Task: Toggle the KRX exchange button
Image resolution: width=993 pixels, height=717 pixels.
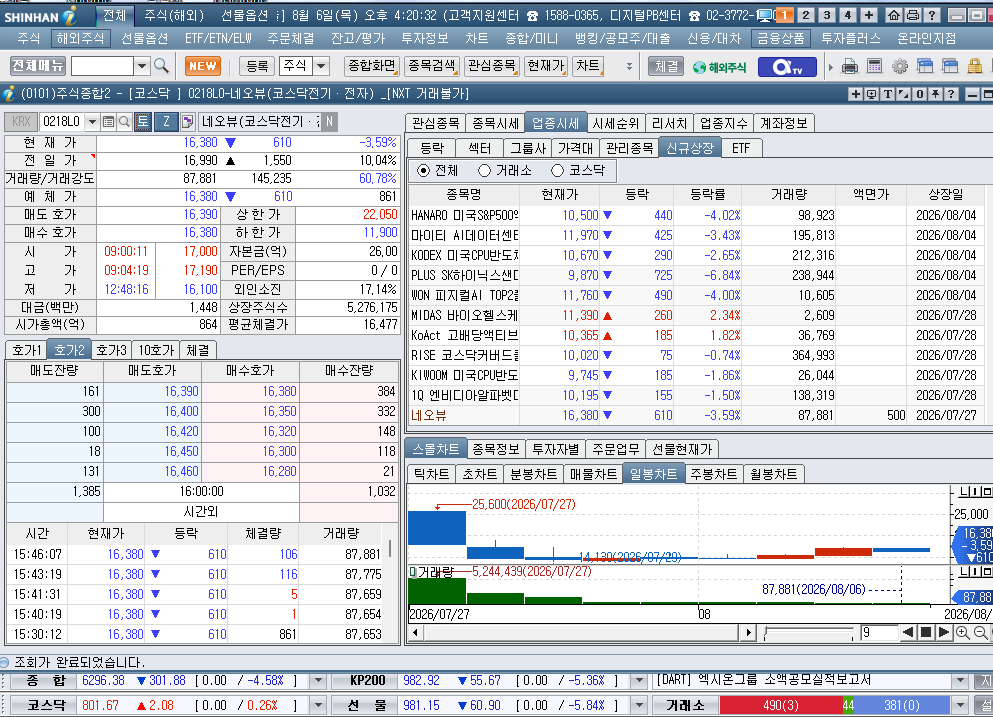Action: 21,121
